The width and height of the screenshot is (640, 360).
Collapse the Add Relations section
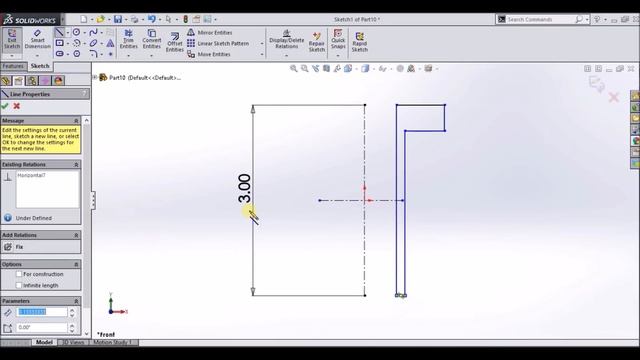(76, 236)
